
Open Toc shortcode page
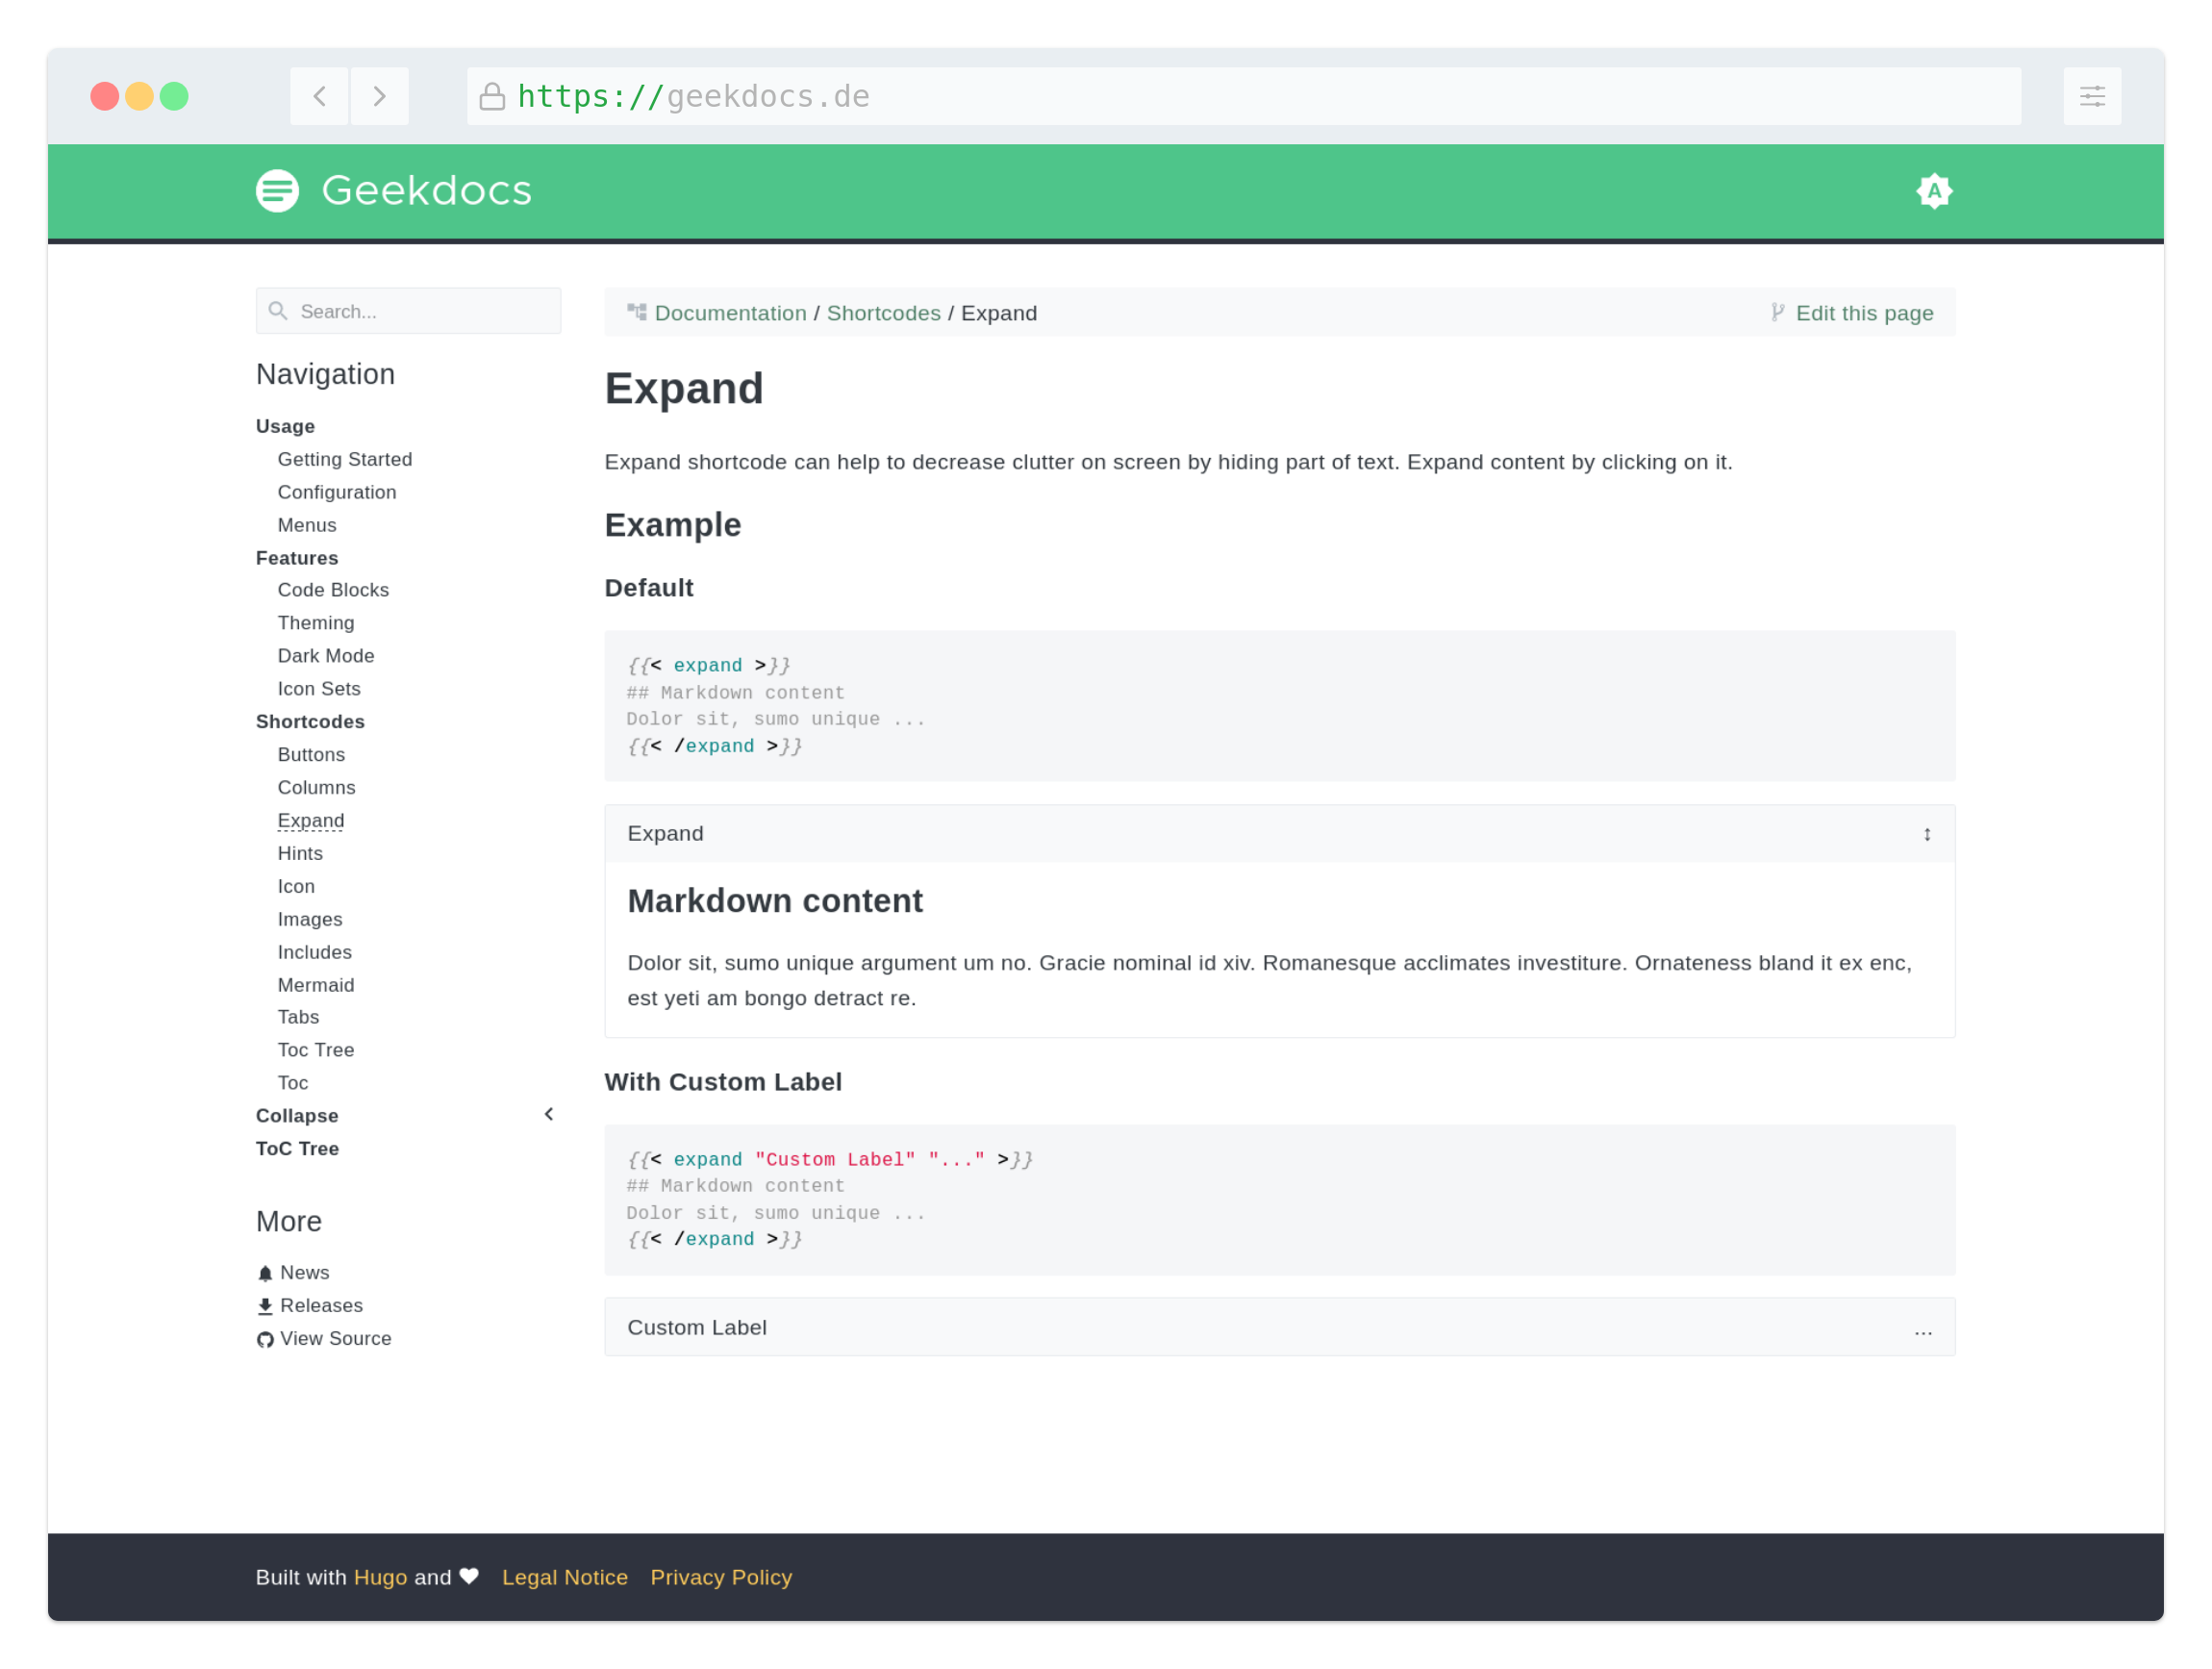tap(293, 1083)
